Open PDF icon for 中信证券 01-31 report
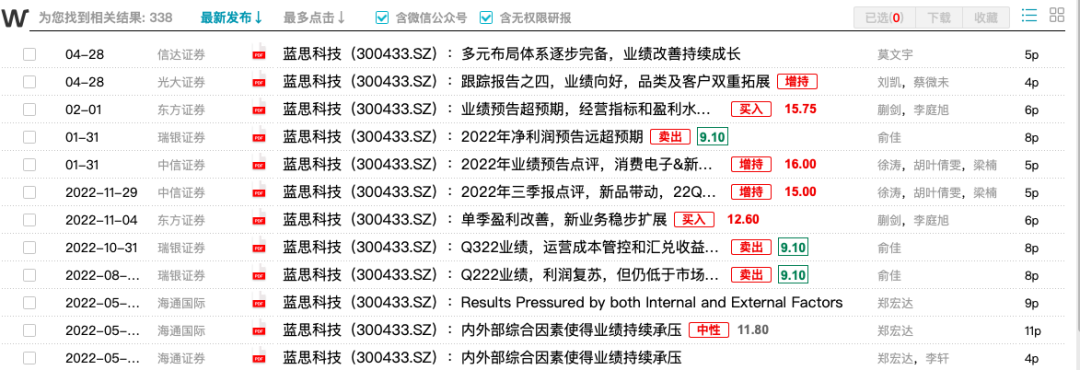Viewport: 1080px width, 370px height. point(259,165)
